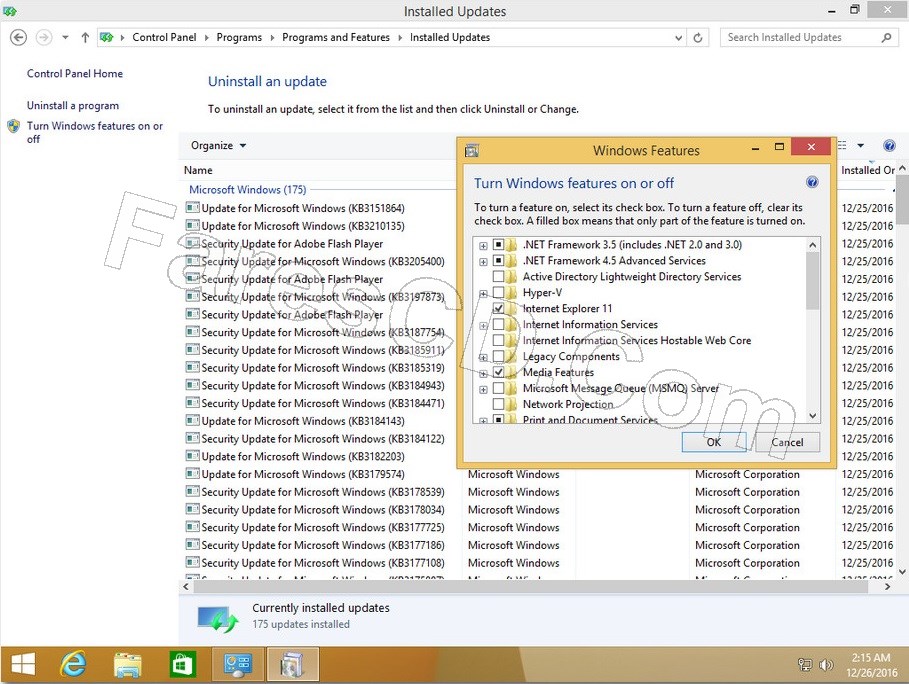Screen dimensions: 909x684
Task: Enable Legacy Components checkbox
Action: pyautogui.click(x=498, y=356)
